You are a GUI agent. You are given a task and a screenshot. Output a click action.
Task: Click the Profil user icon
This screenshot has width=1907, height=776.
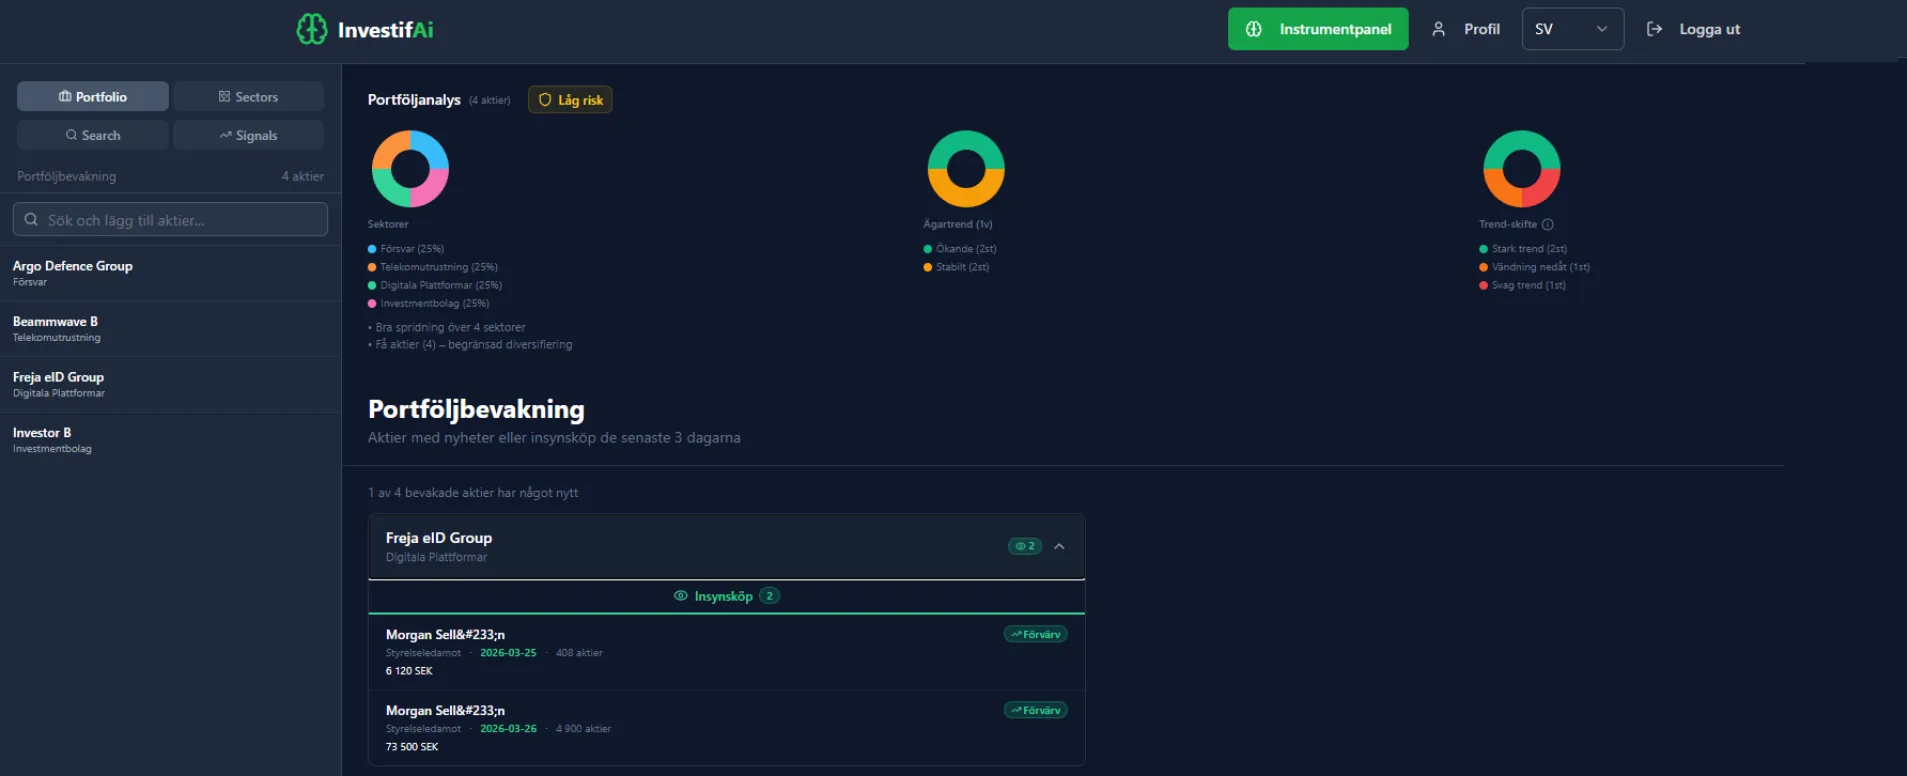[1438, 29]
